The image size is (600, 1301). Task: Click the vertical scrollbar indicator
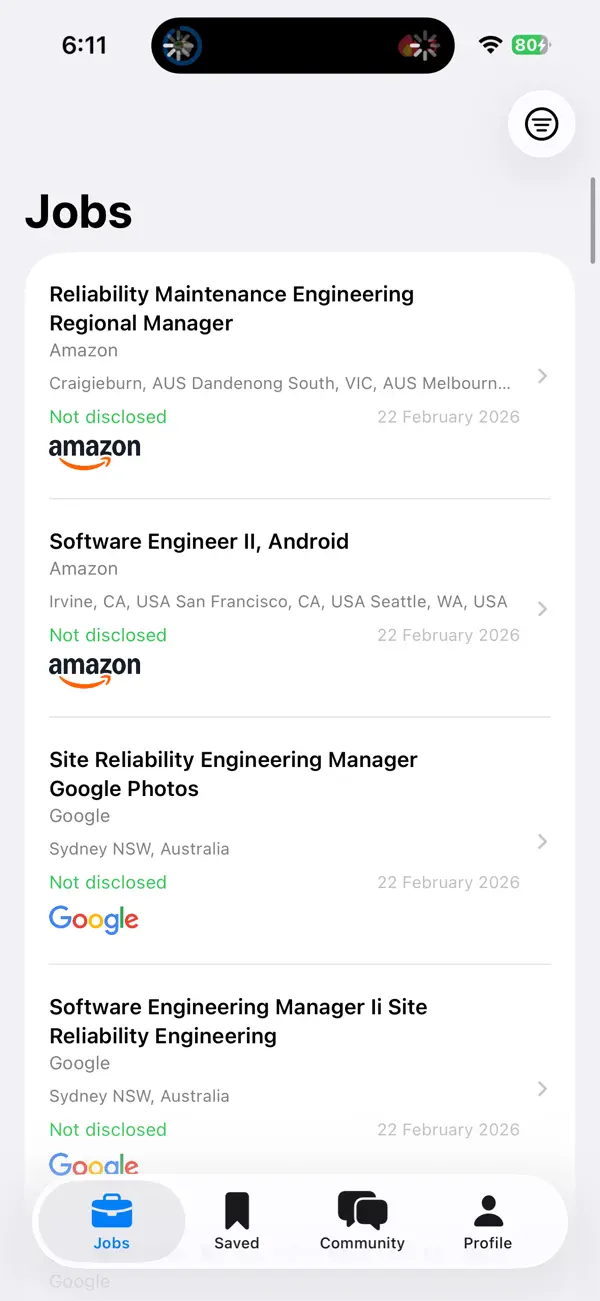[593, 219]
